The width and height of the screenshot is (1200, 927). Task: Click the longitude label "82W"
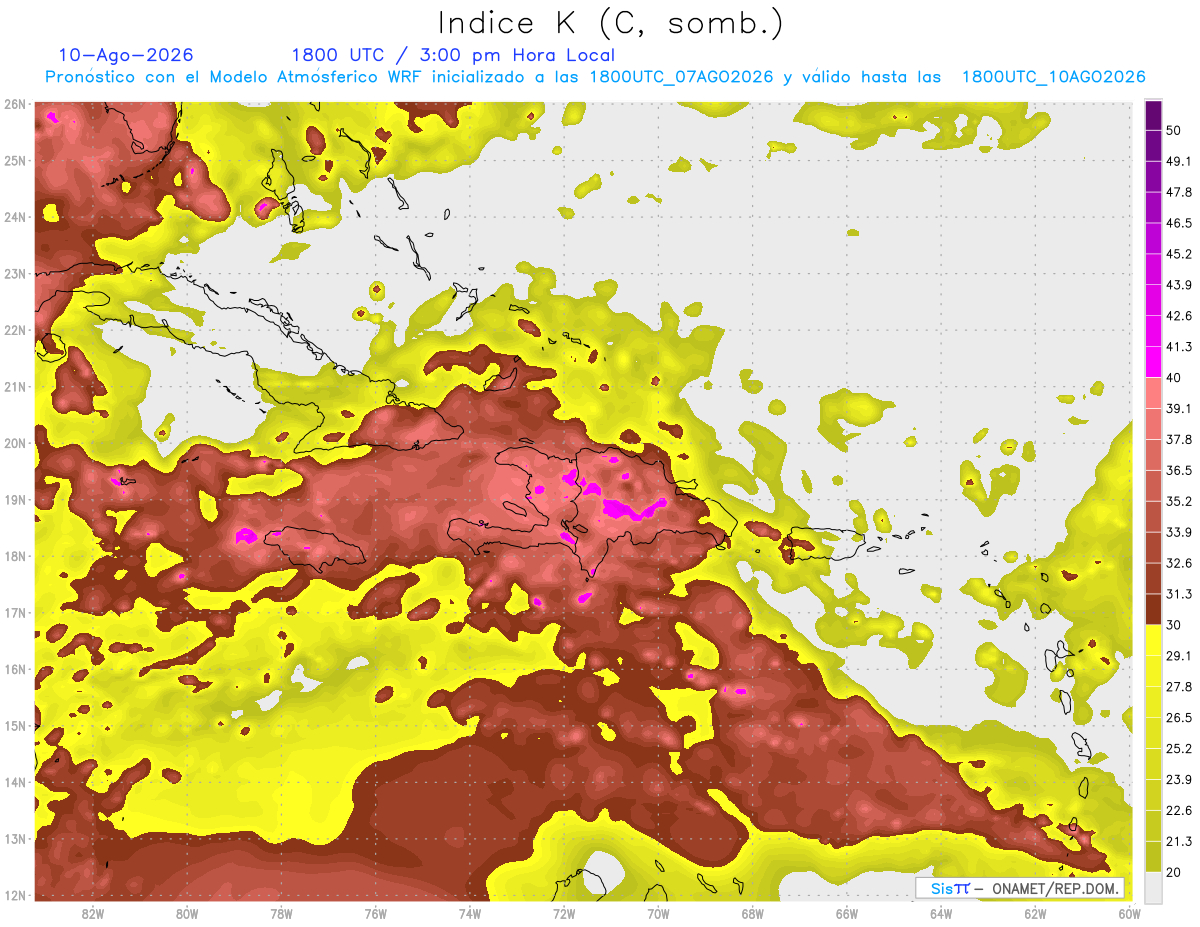click(93, 914)
